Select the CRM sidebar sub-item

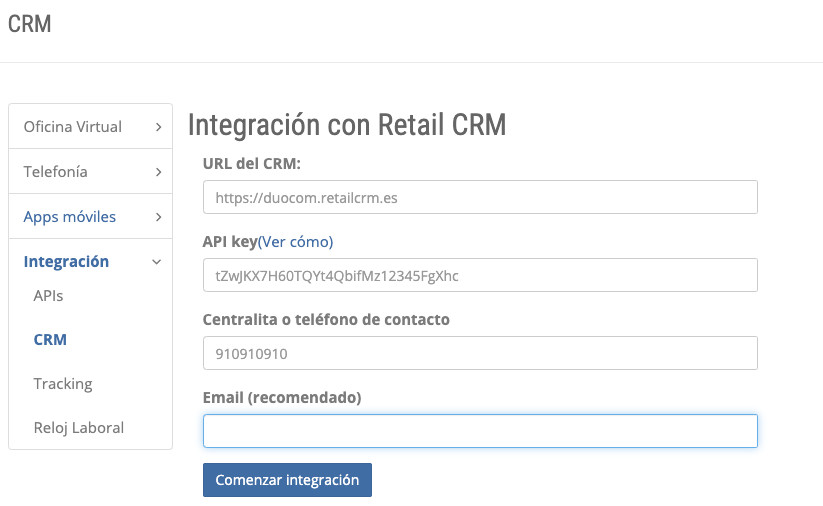tap(50, 340)
